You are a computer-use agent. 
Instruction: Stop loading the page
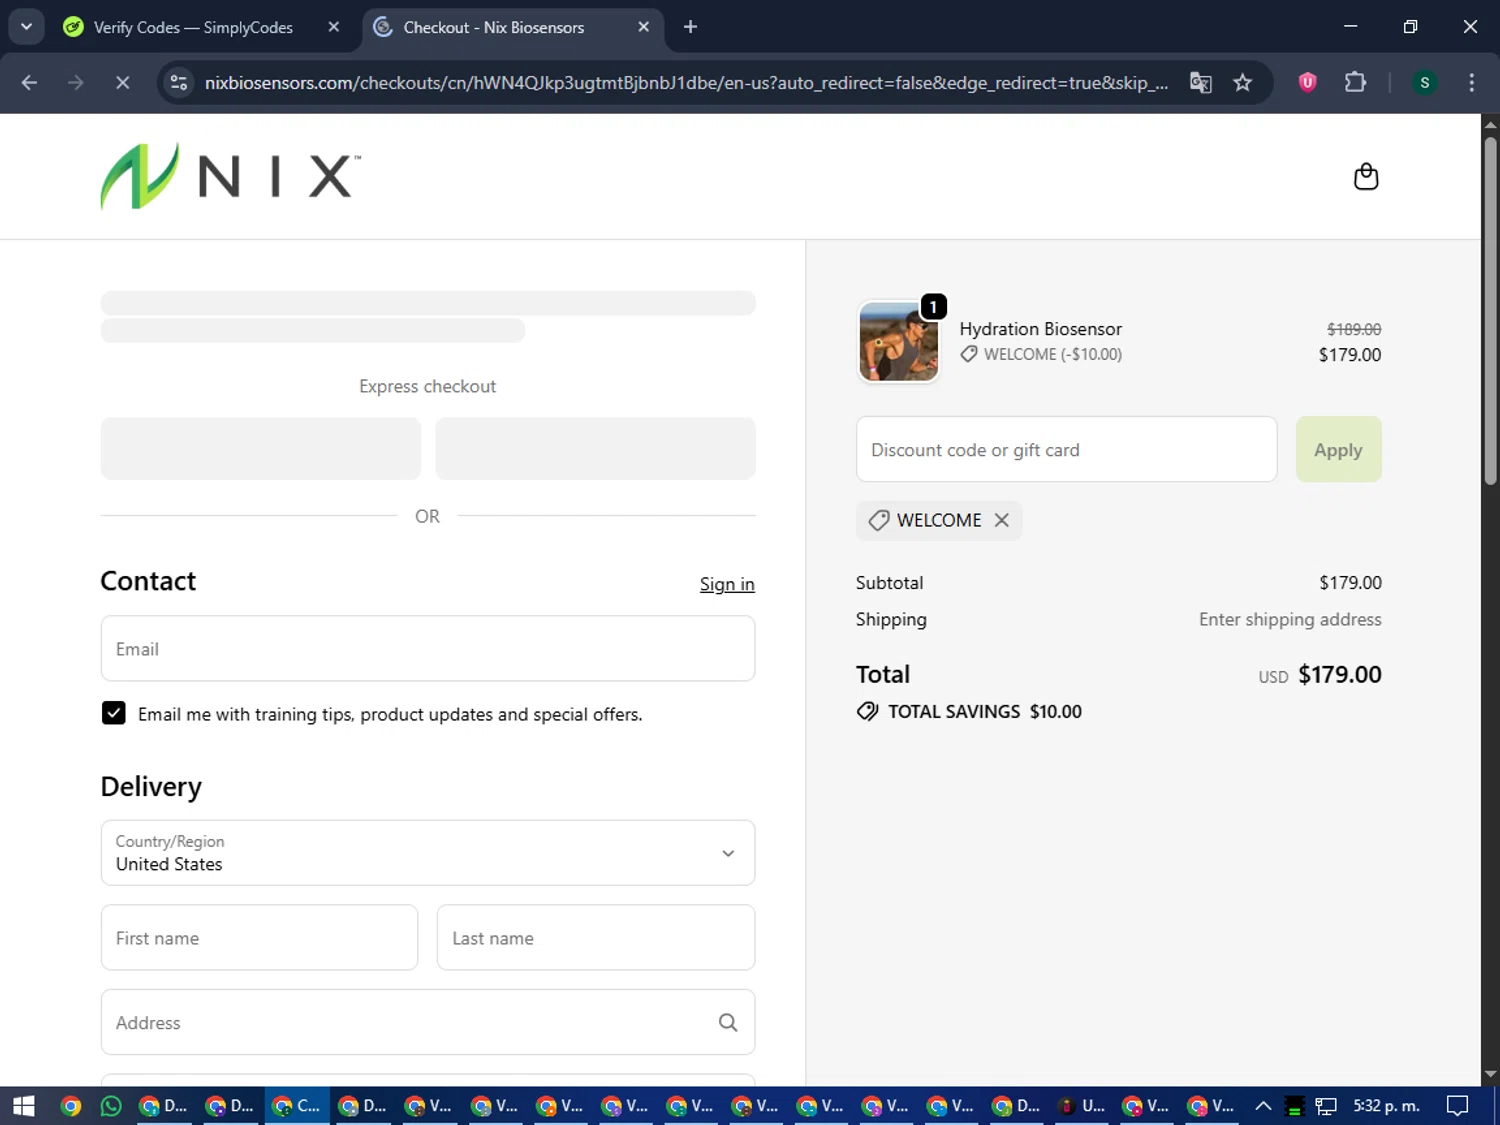(x=122, y=82)
